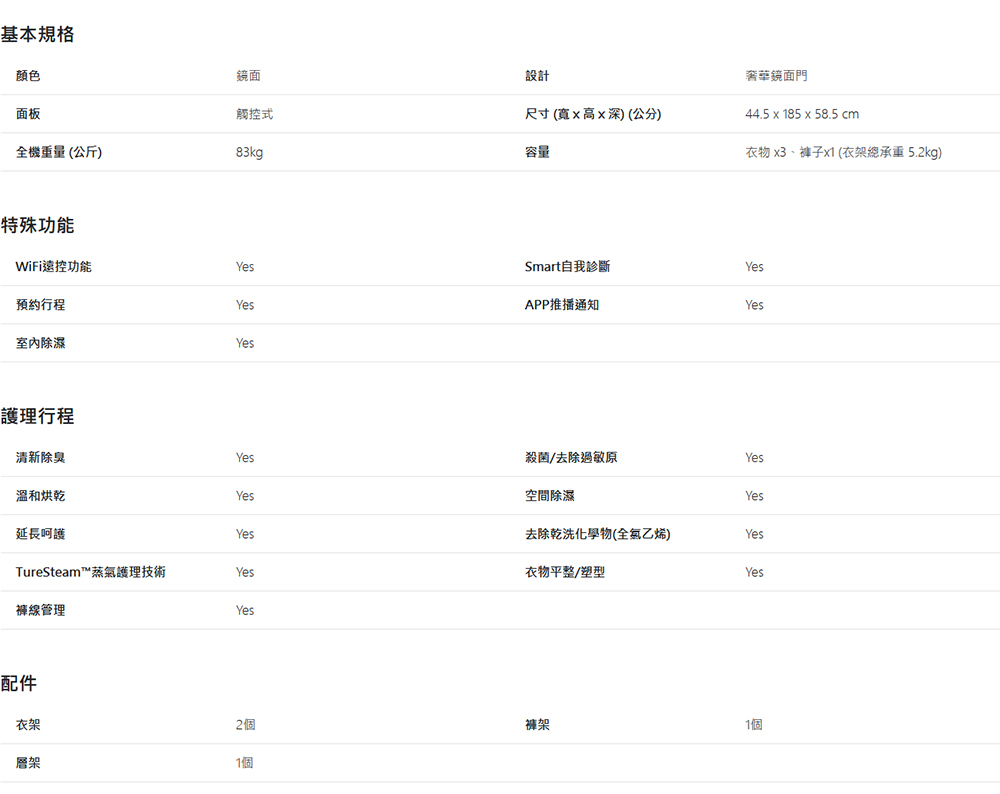Click the 顏色 row label
The width and height of the screenshot is (1000, 794).
click(28, 76)
